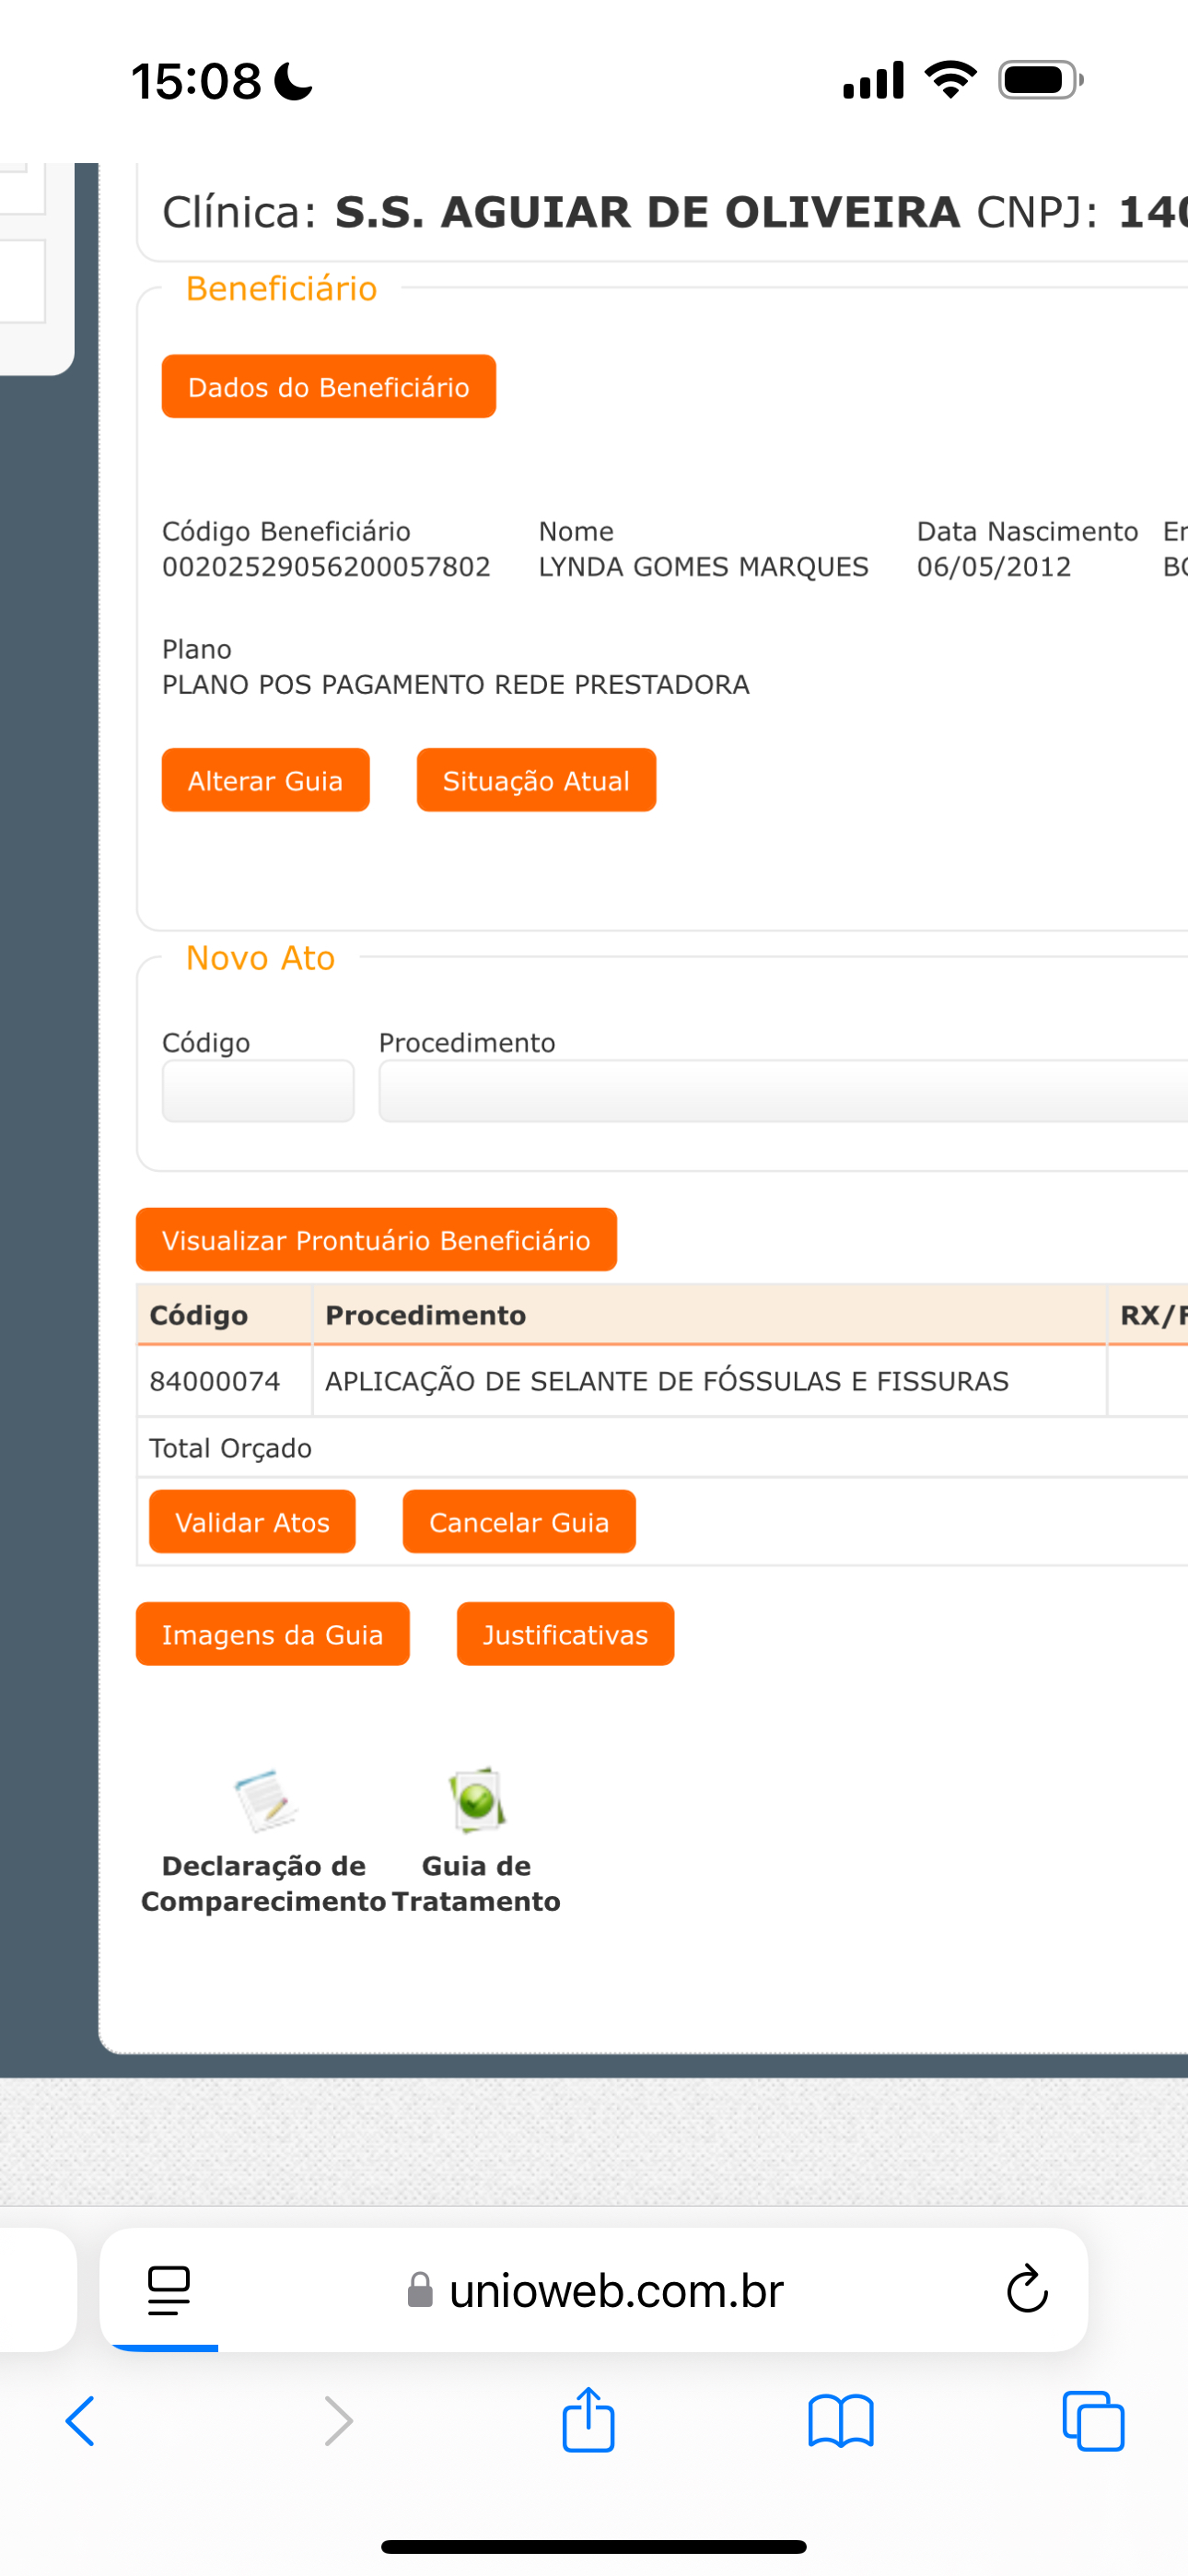Tap the 15:08 clock
The height and width of the screenshot is (2576, 1188).
(196, 81)
